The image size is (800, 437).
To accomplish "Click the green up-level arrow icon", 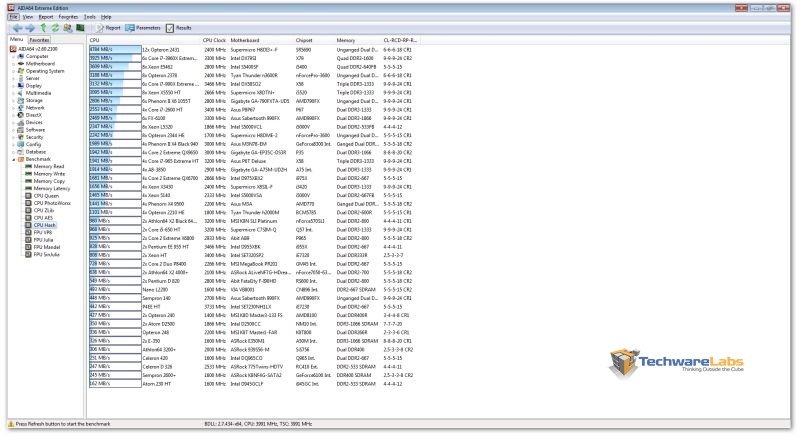I will coord(43,28).
